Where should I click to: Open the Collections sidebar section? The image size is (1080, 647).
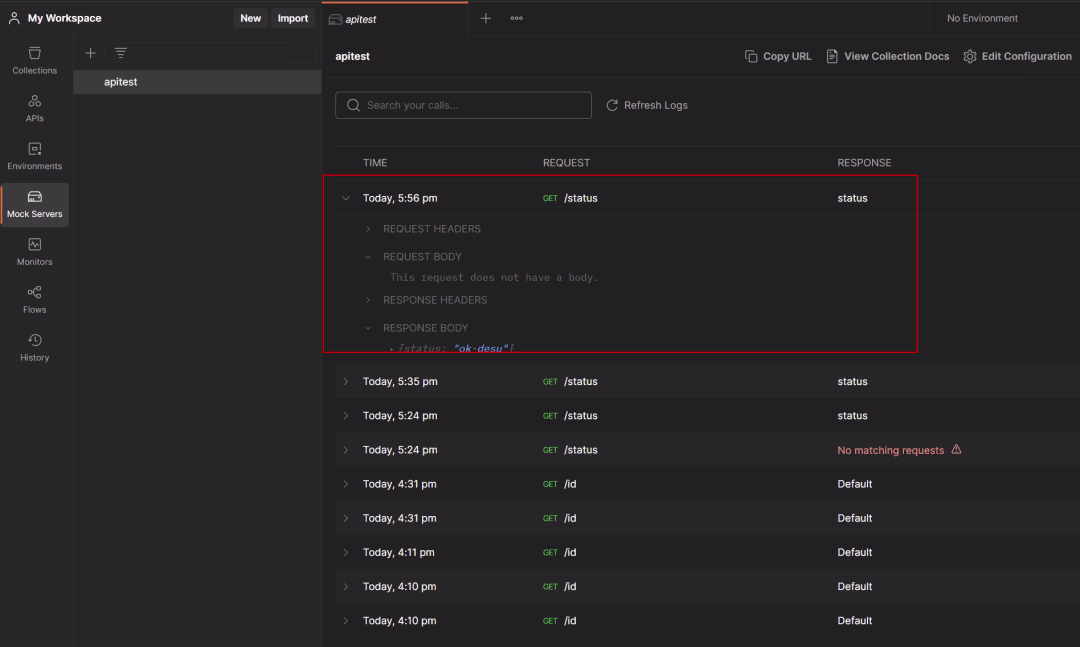[34, 61]
